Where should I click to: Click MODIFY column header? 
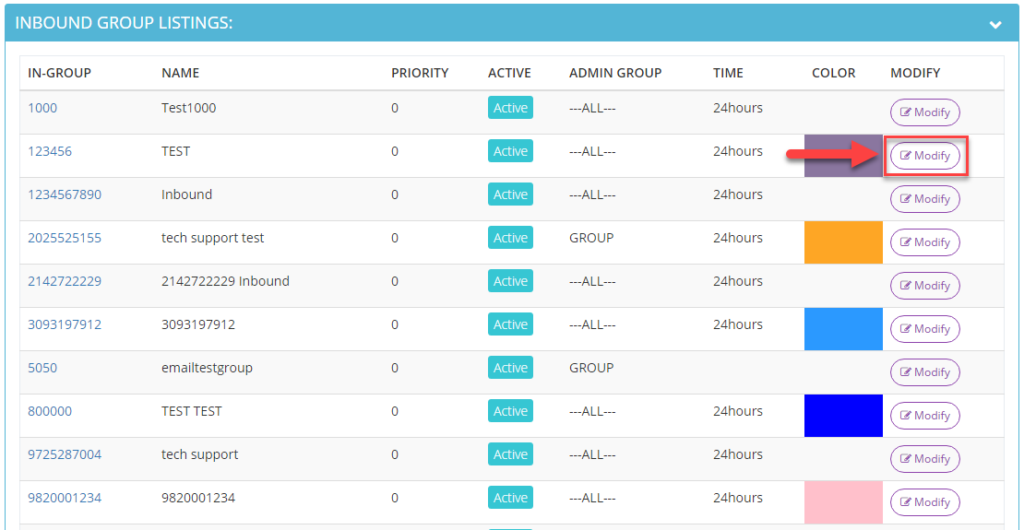pyautogui.click(x=915, y=73)
